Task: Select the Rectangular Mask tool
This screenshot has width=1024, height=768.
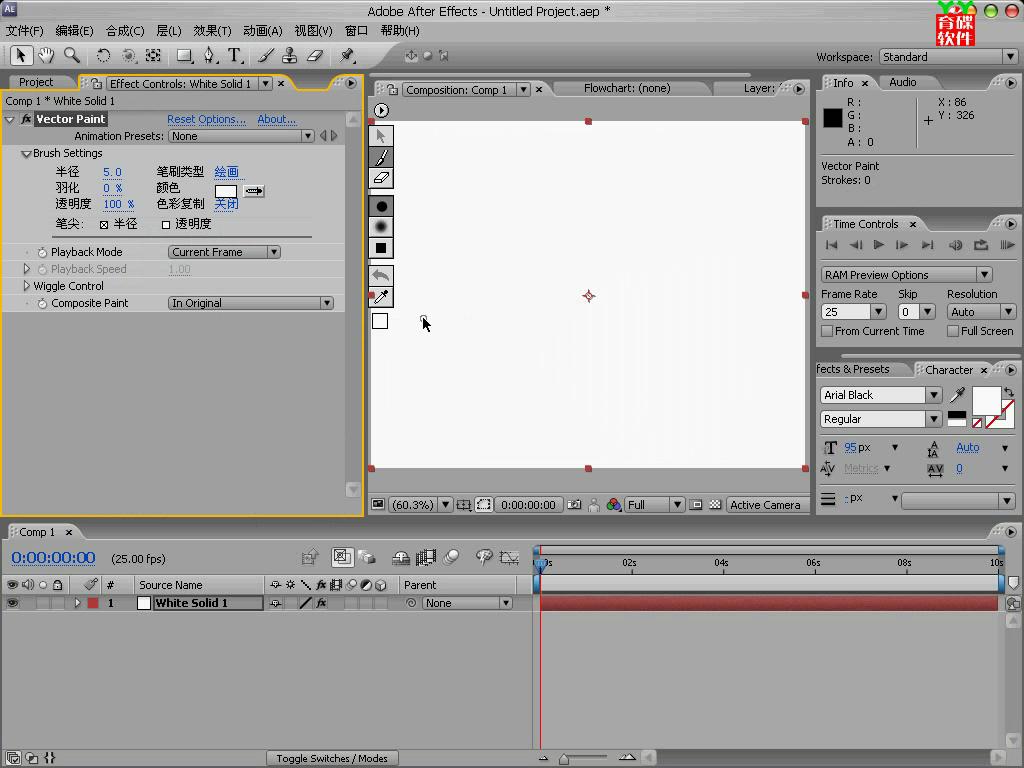Action: (185, 56)
